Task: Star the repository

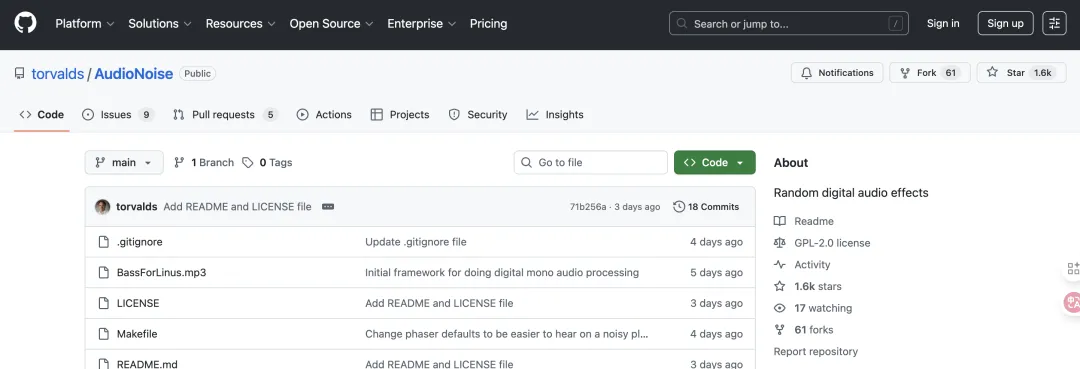Action: tap(1021, 73)
